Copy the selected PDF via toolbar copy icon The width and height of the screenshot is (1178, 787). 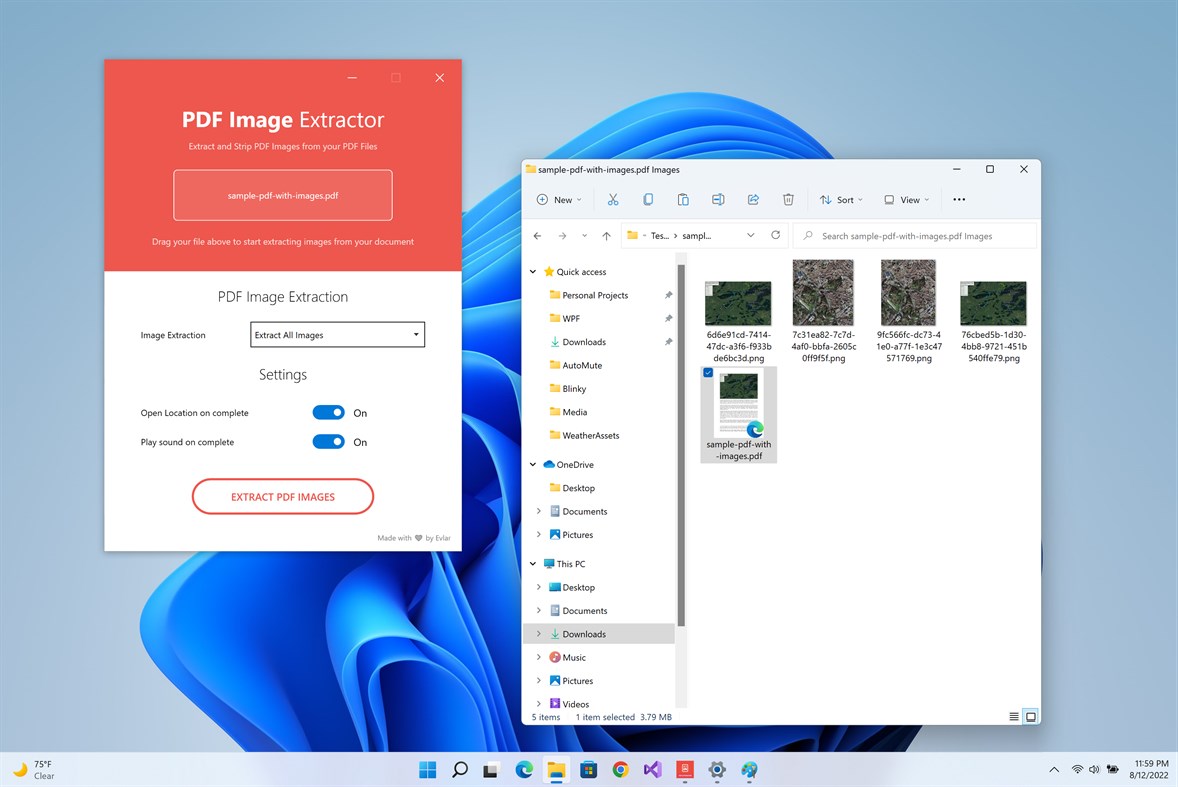point(648,199)
